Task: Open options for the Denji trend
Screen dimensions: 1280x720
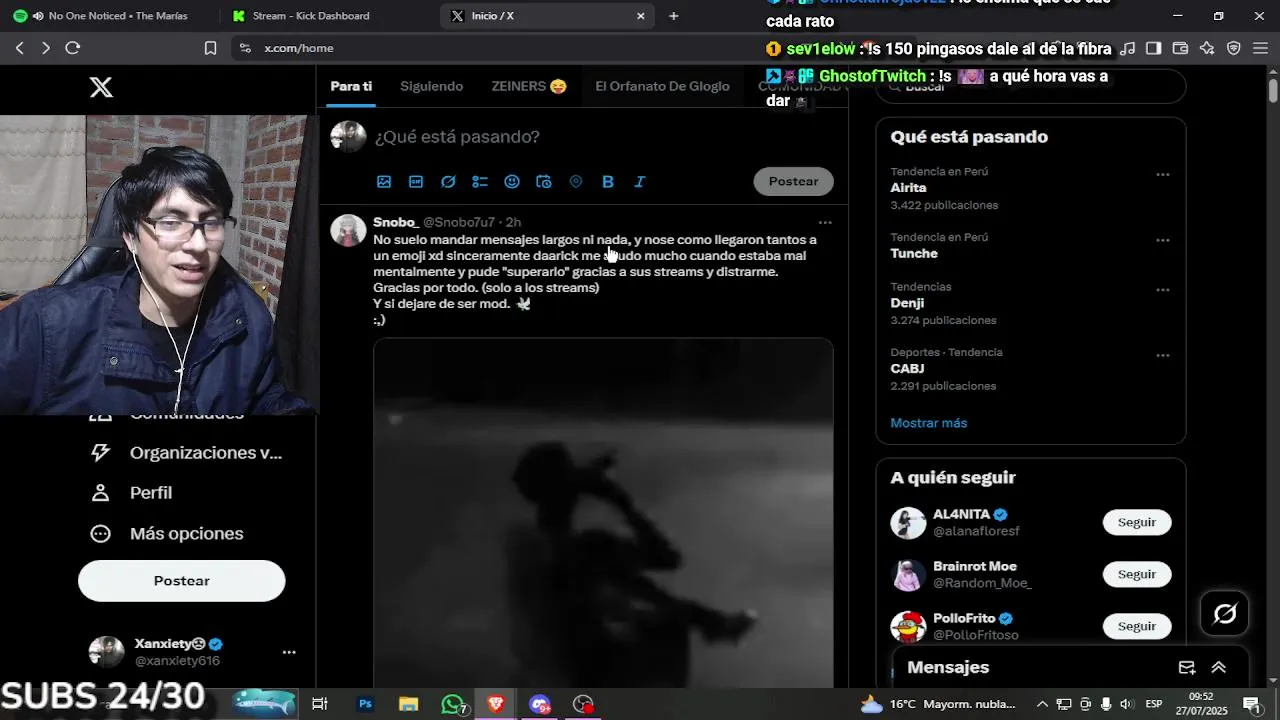Action: pos(1163,290)
